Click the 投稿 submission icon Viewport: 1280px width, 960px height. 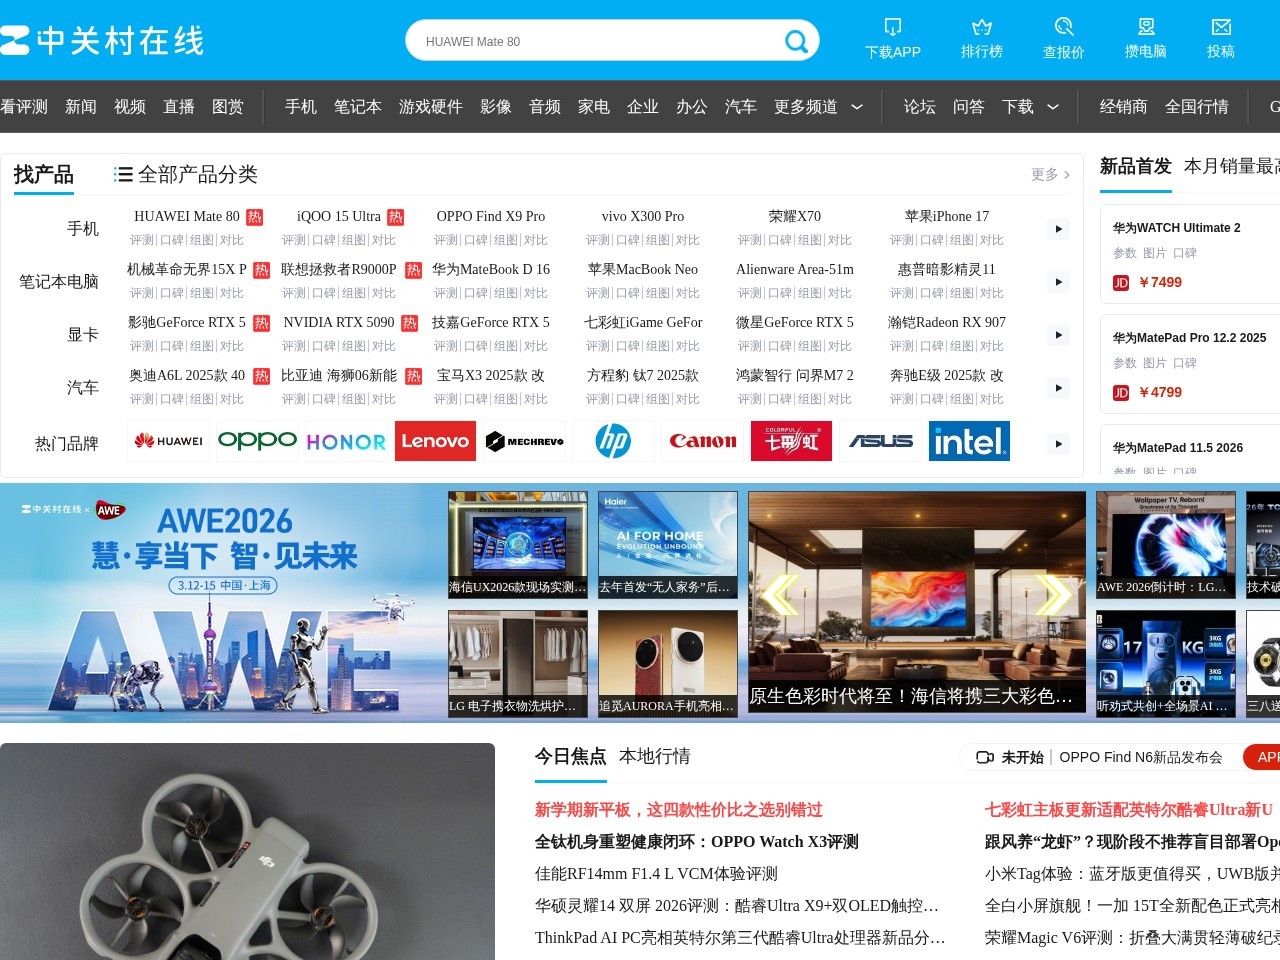click(x=1221, y=38)
